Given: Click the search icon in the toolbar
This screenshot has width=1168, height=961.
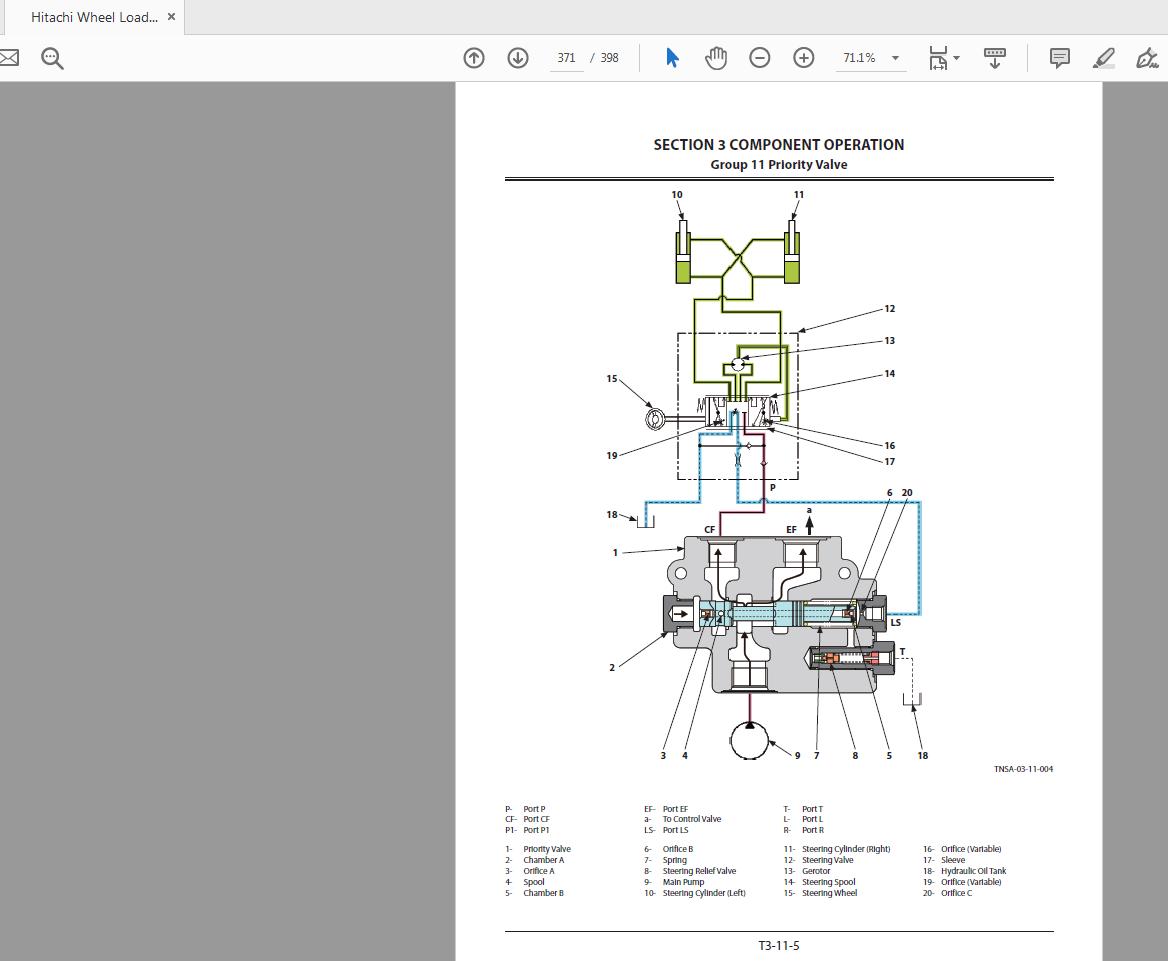Looking at the screenshot, I should pos(52,57).
